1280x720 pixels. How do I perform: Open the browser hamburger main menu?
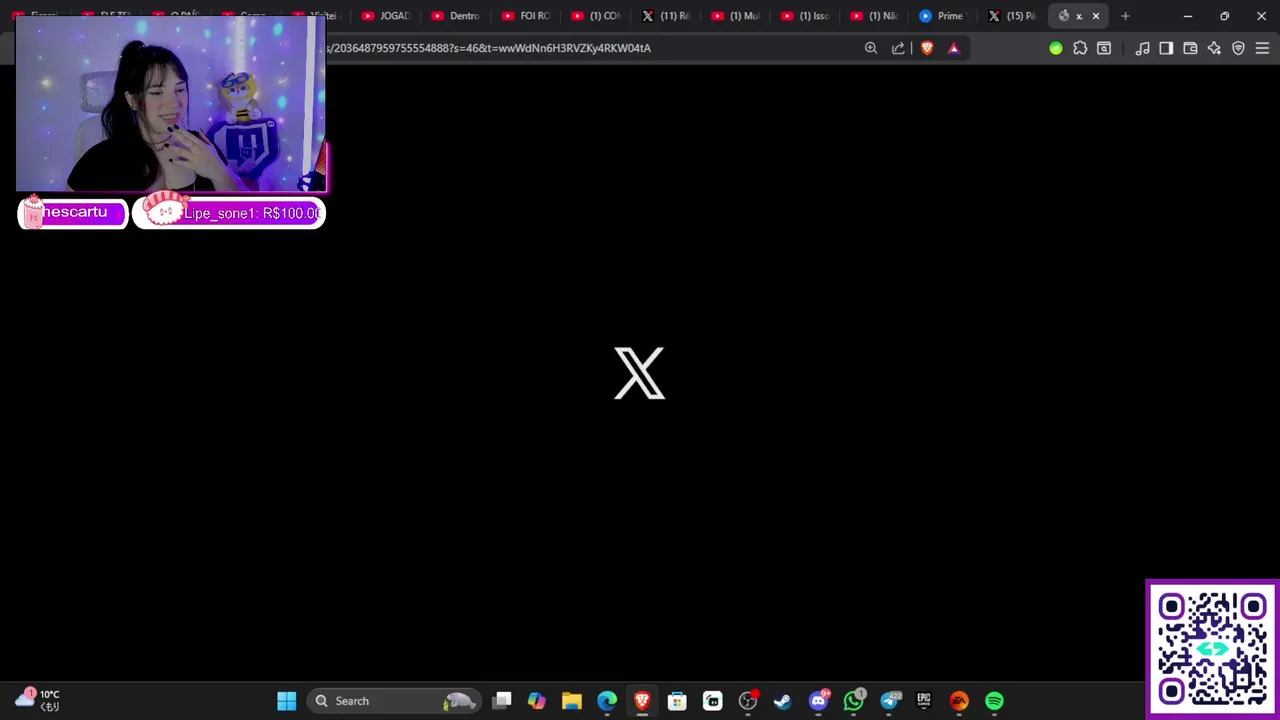tap(1262, 48)
